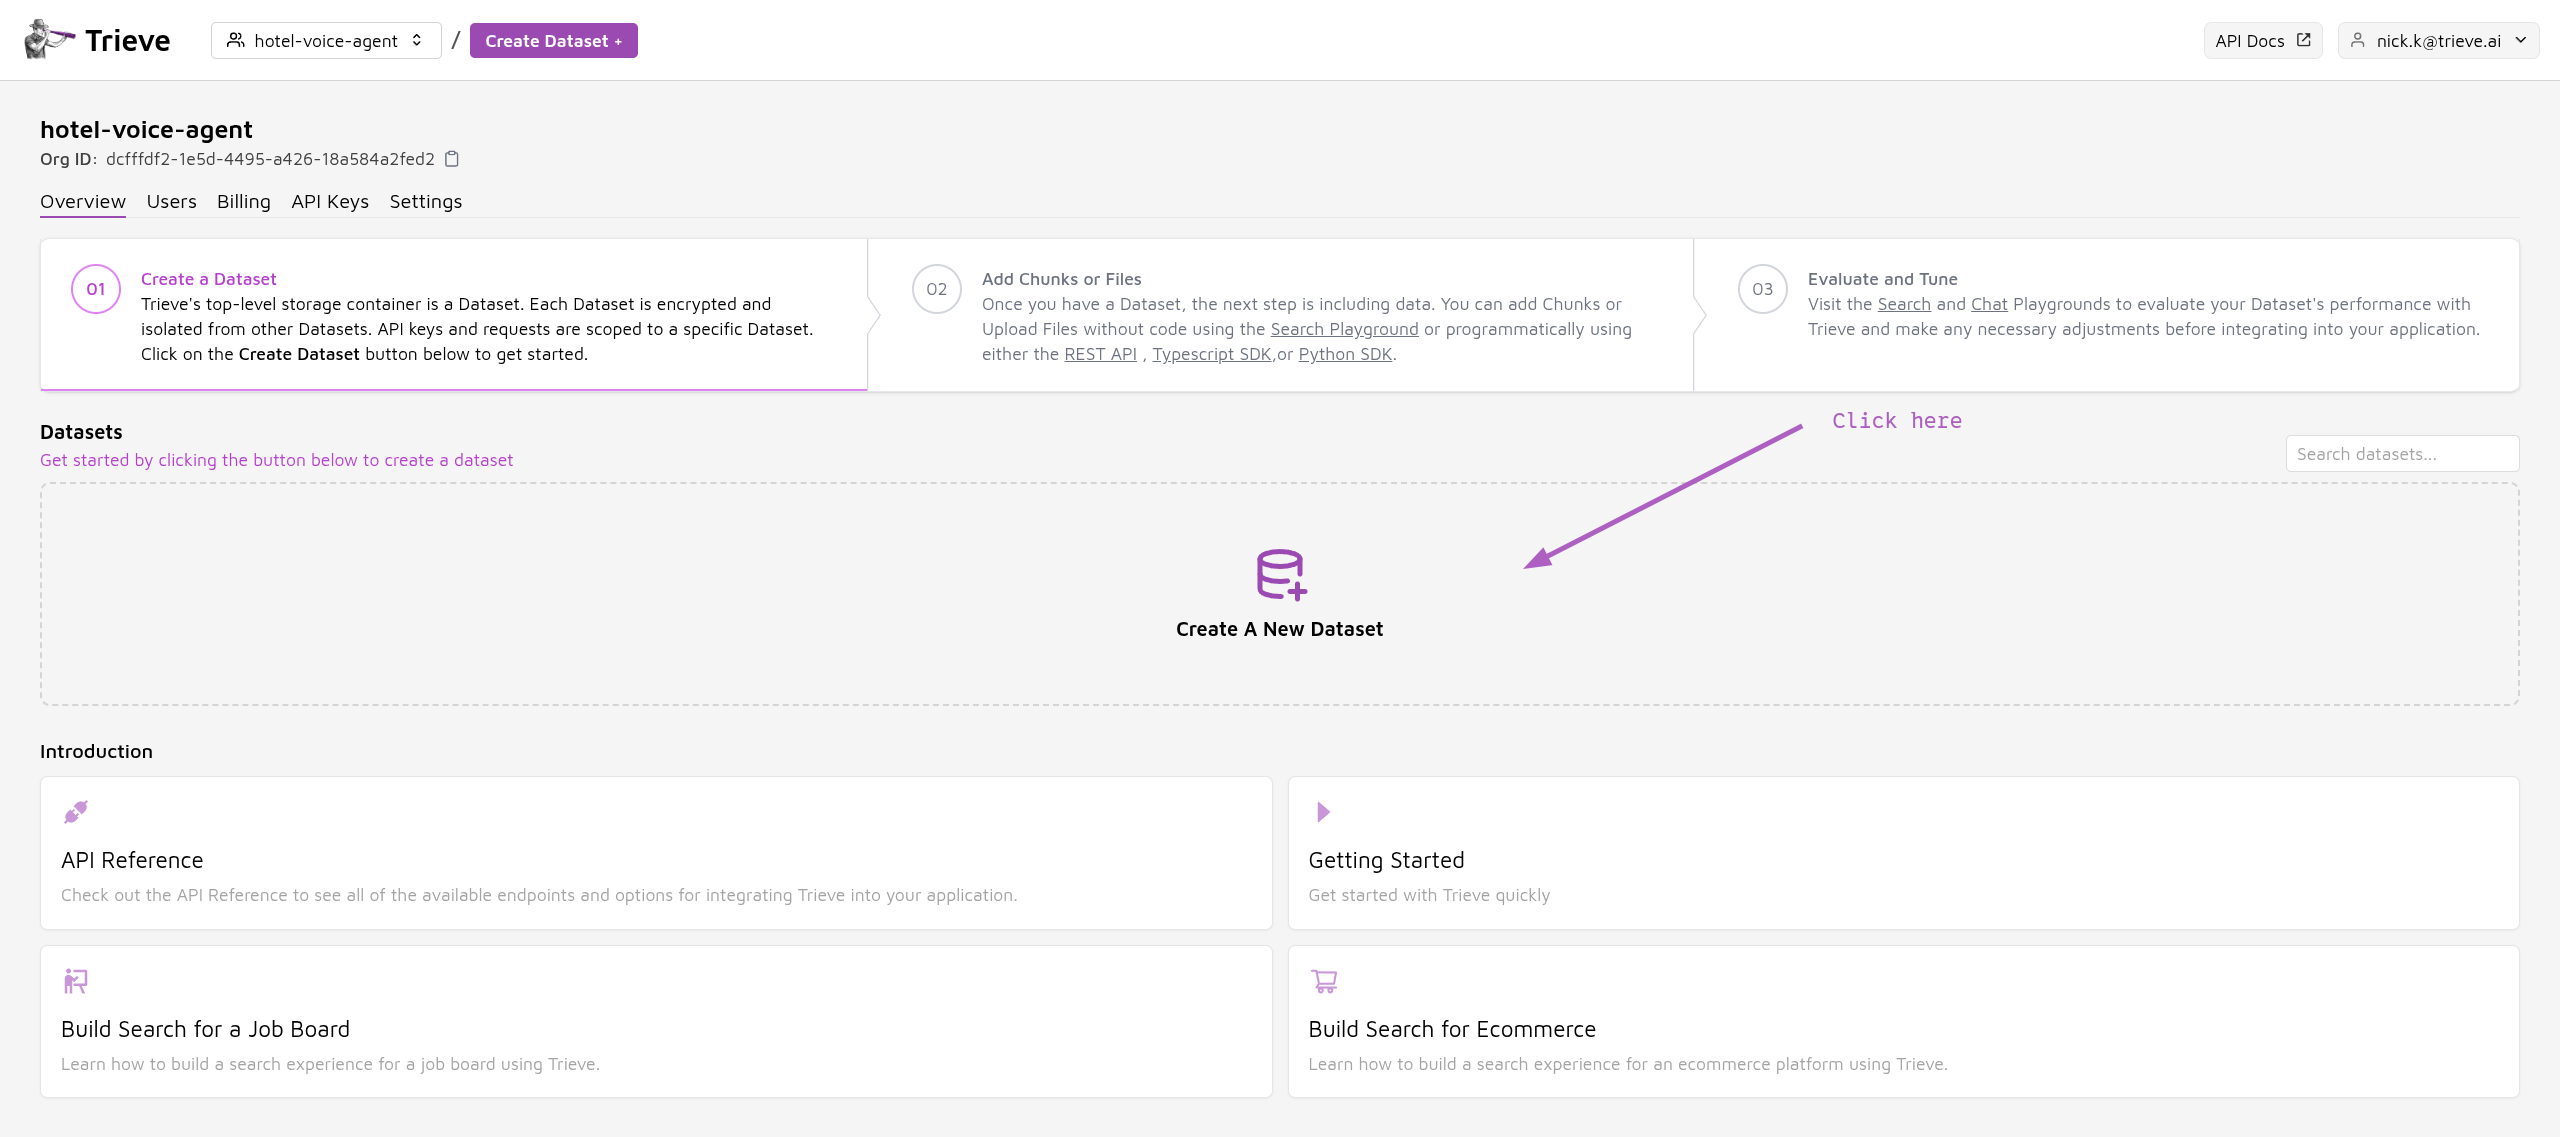Open the nick.k@trieve.ai account menu
Viewport: 2560px width, 1137px height.
point(2438,40)
